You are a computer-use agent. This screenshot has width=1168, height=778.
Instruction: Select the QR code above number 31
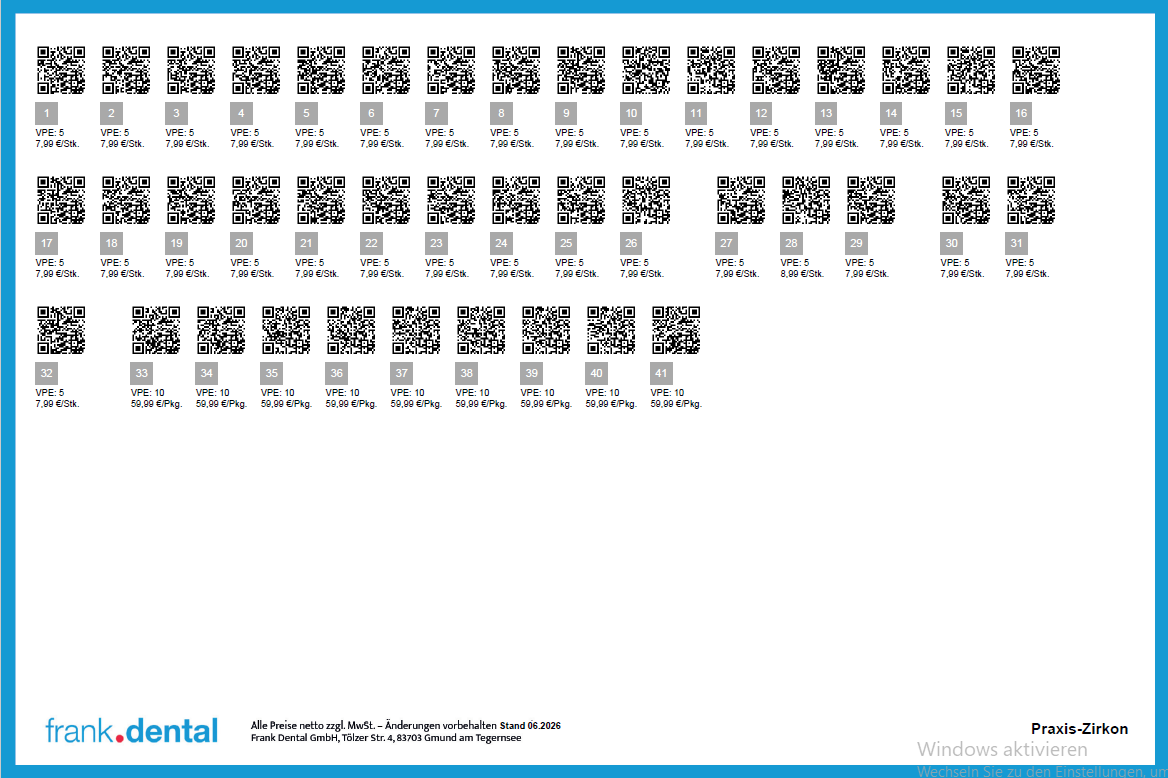pyautogui.click(x=1031, y=200)
